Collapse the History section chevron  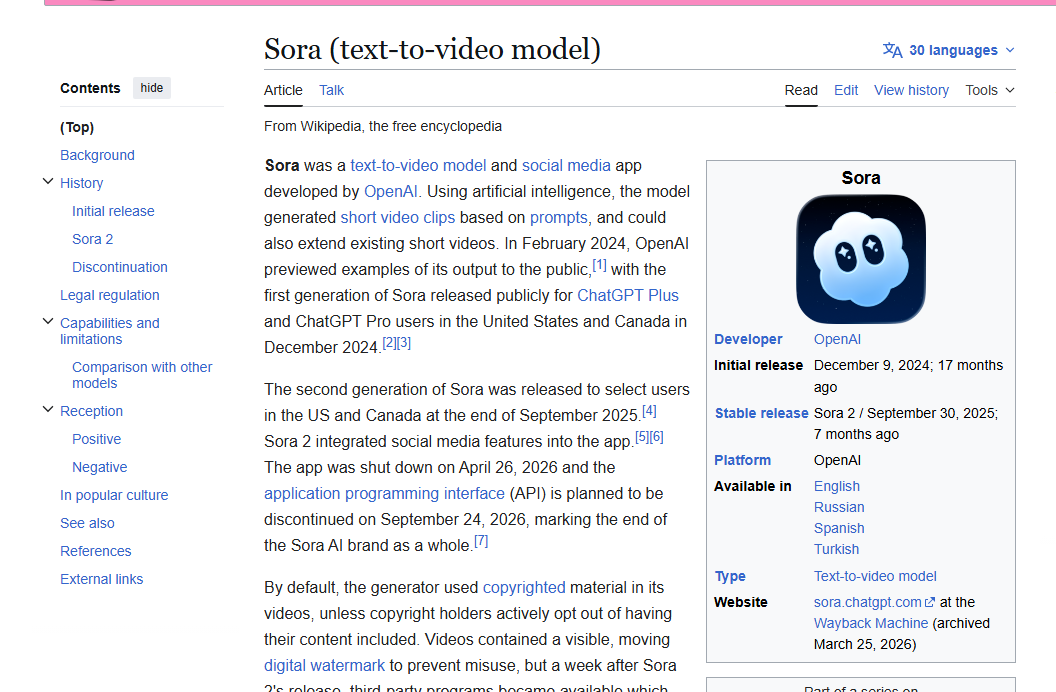(x=48, y=182)
